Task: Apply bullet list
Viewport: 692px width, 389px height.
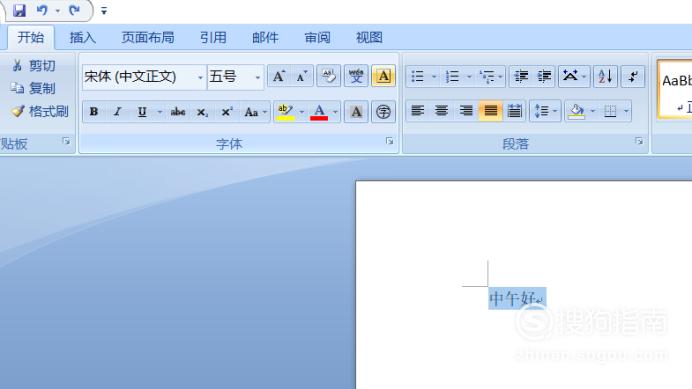Action: pos(417,76)
